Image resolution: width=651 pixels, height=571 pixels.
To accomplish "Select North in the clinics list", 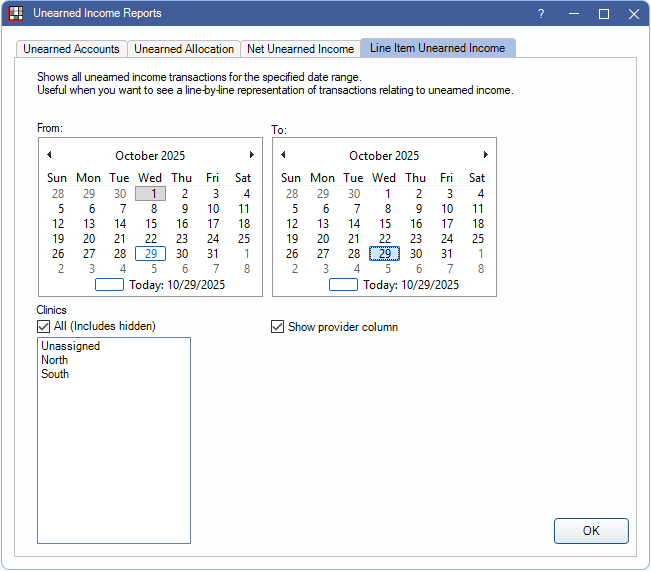I will [55, 361].
